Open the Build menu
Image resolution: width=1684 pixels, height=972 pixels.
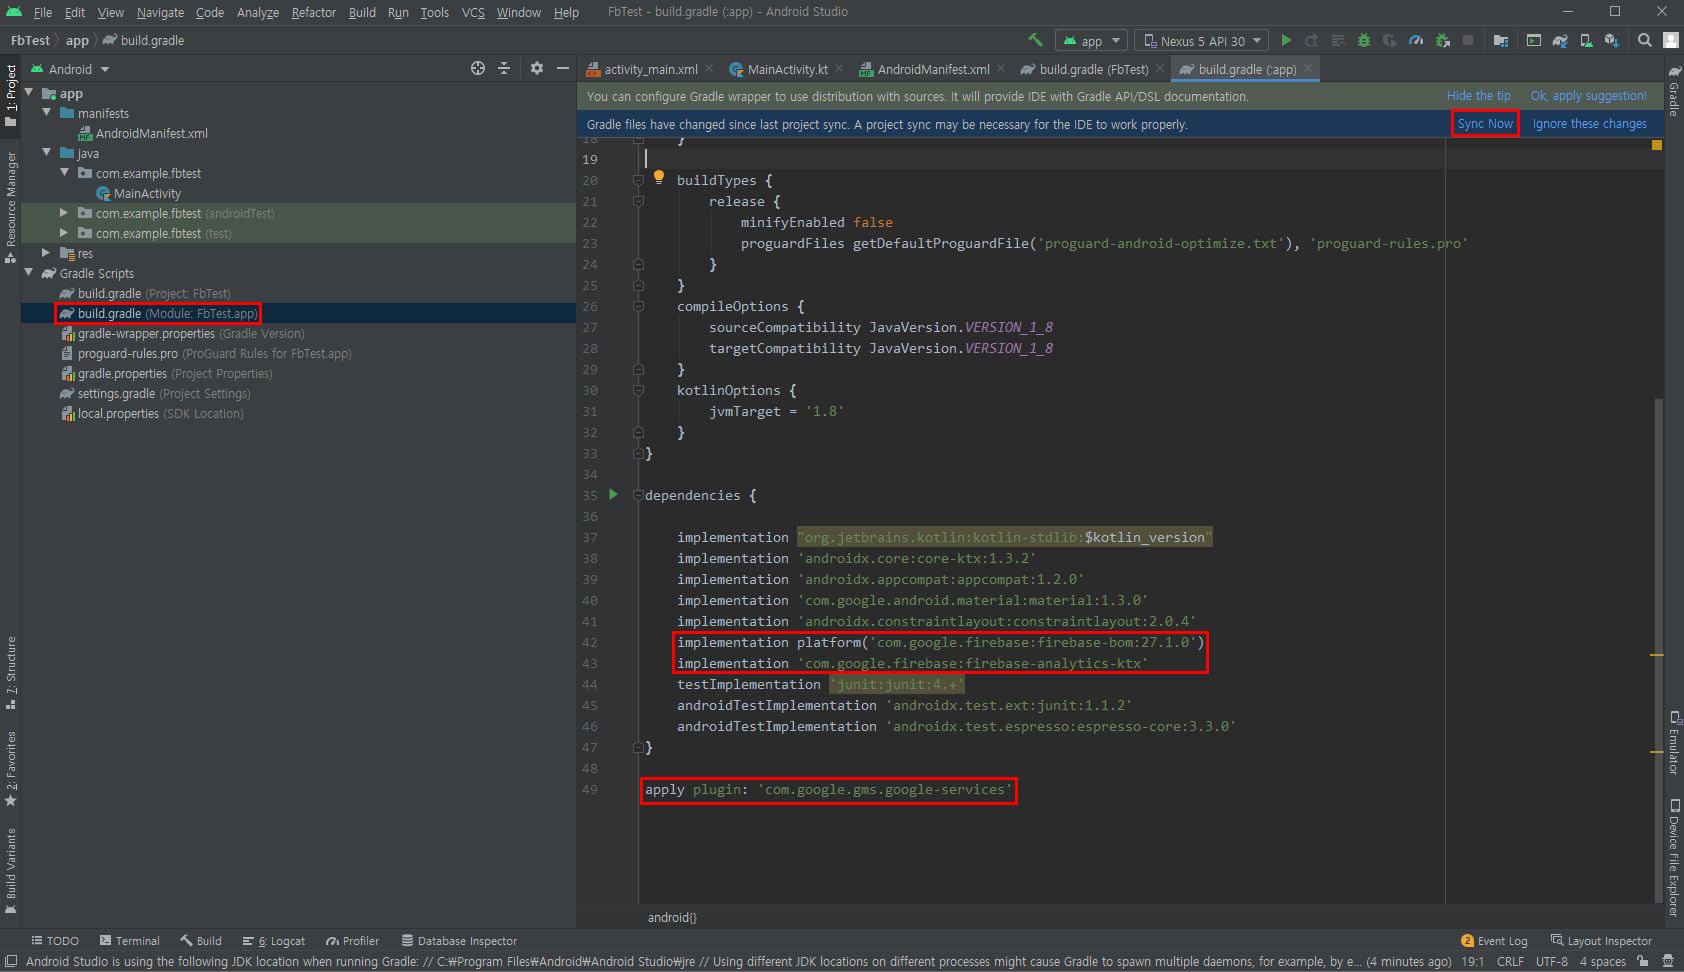coord(362,12)
